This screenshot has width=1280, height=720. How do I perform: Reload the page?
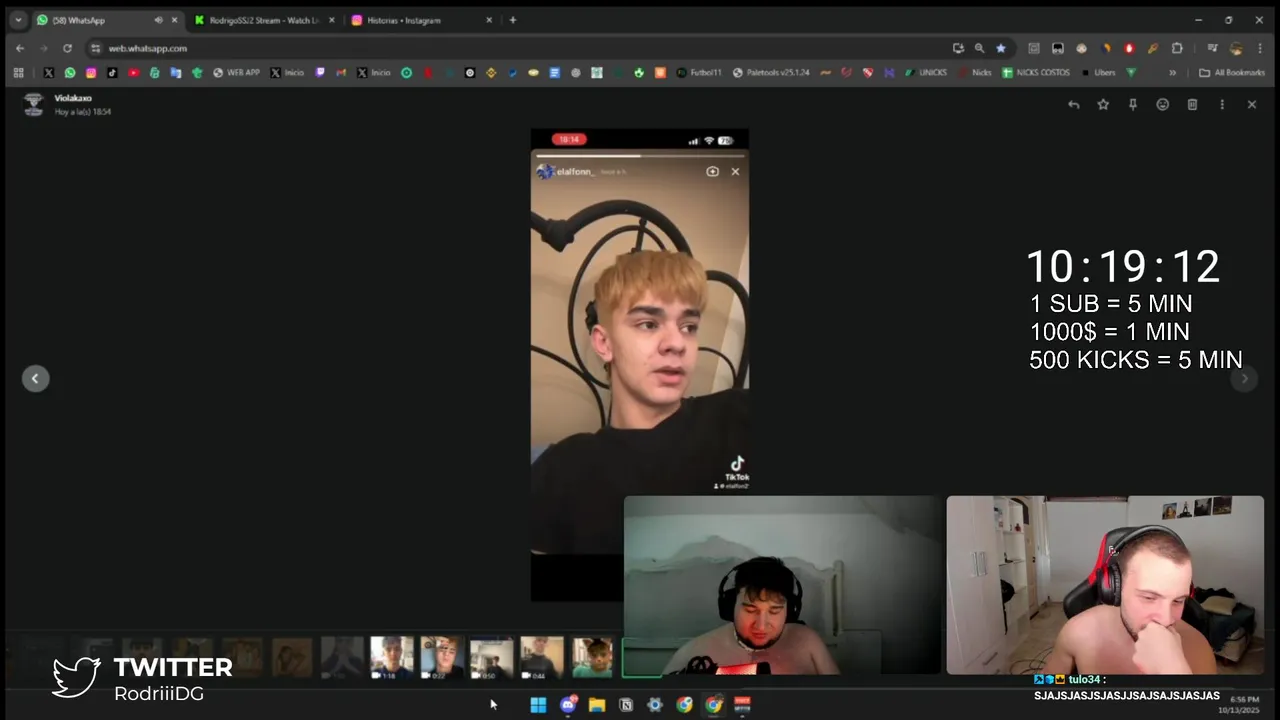67,48
